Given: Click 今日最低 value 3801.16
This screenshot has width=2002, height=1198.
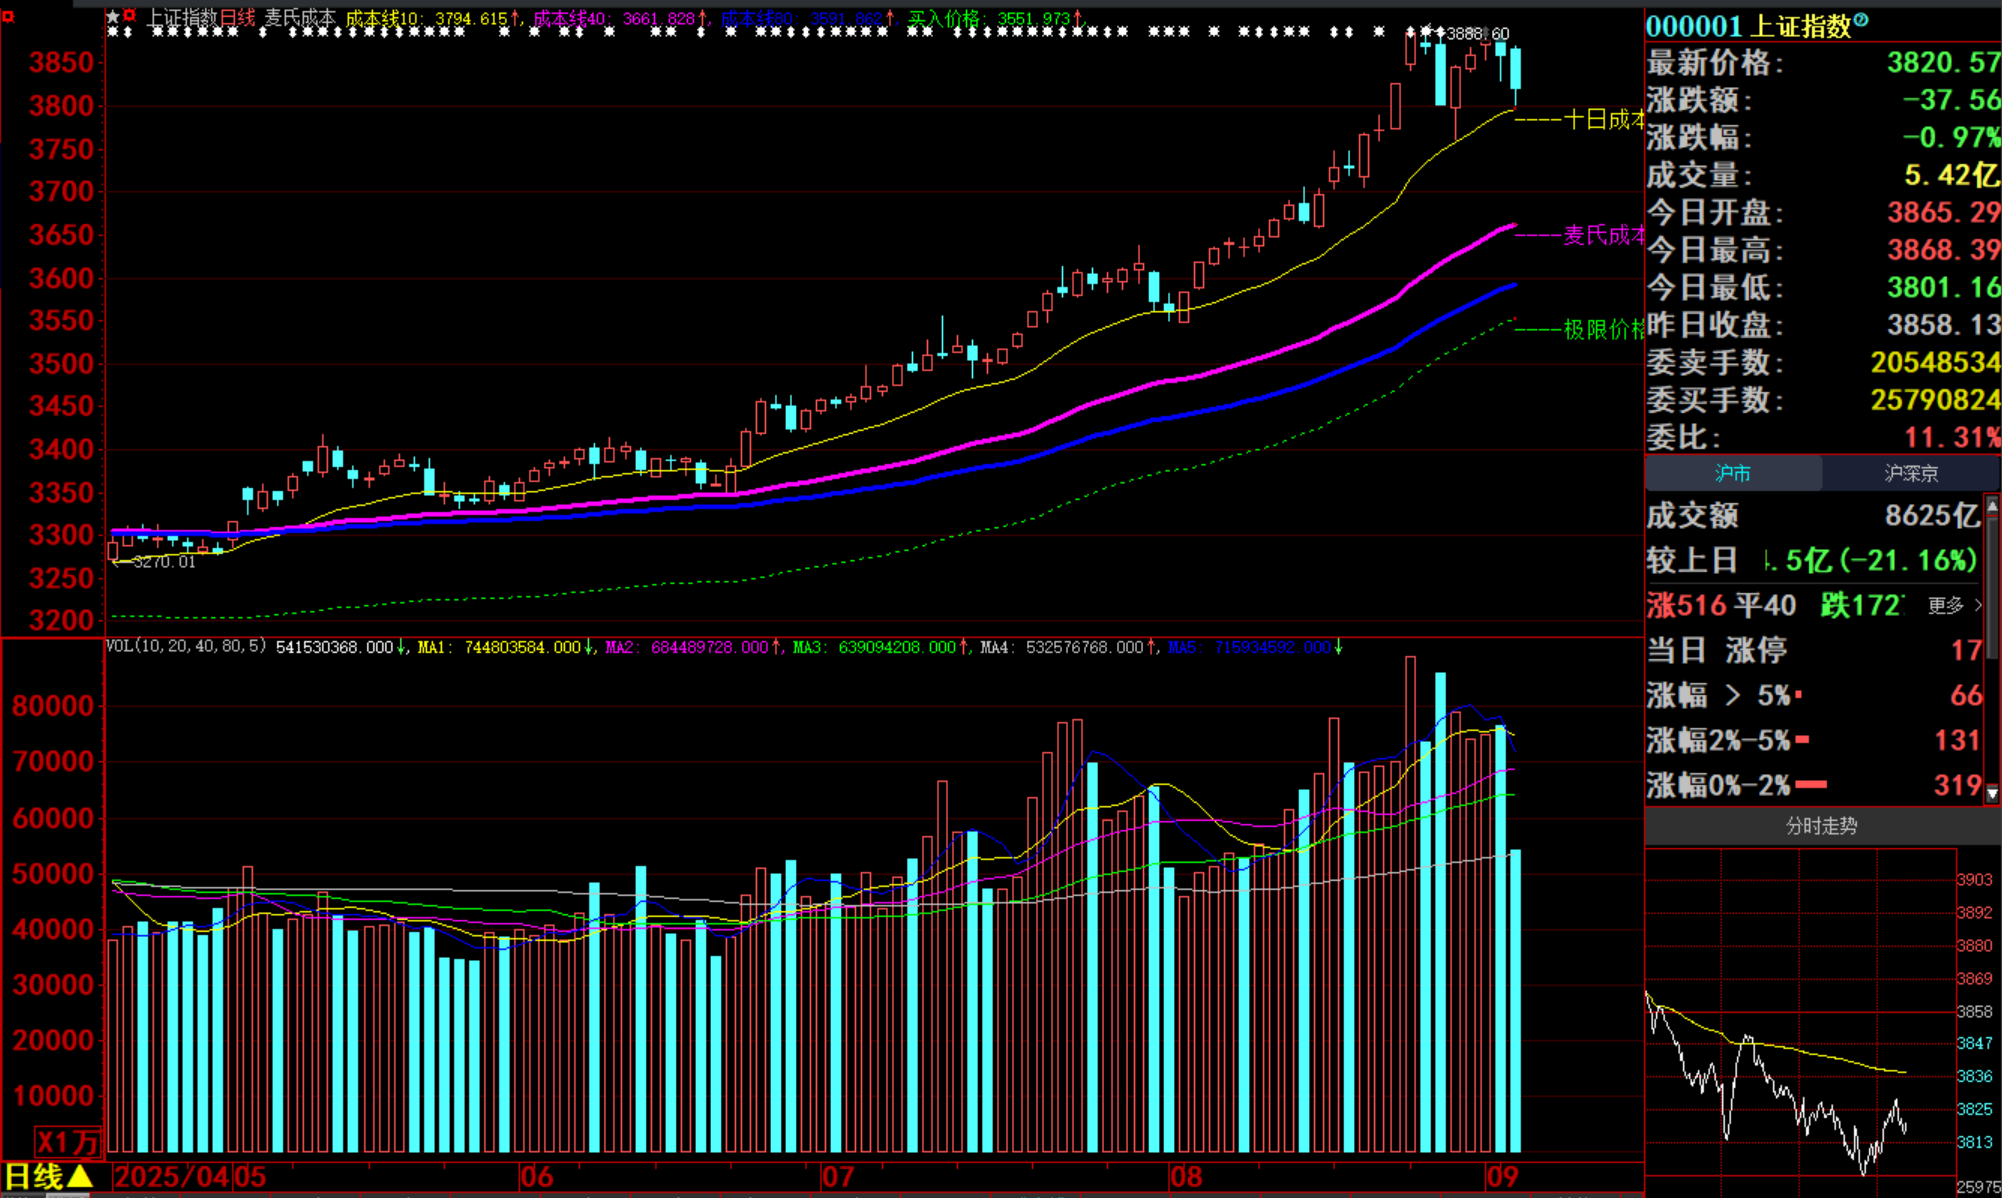Looking at the screenshot, I should [1943, 288].
